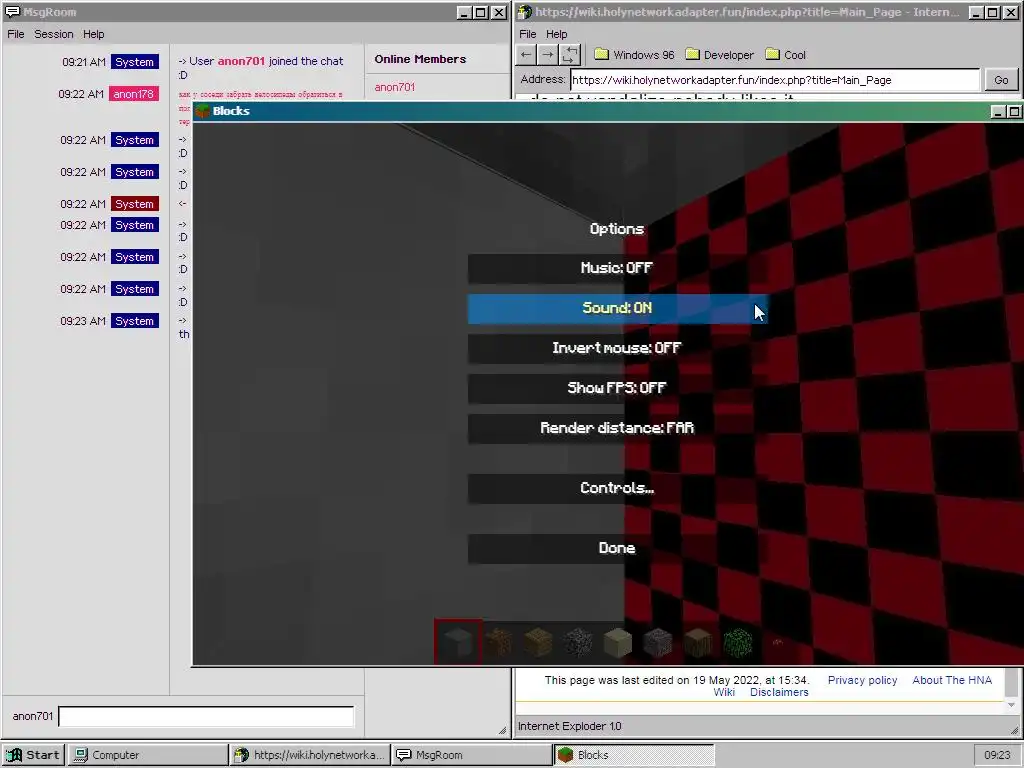Change Render distance: FAR setting
1024x768 pixels.
[x=617, y=428]
